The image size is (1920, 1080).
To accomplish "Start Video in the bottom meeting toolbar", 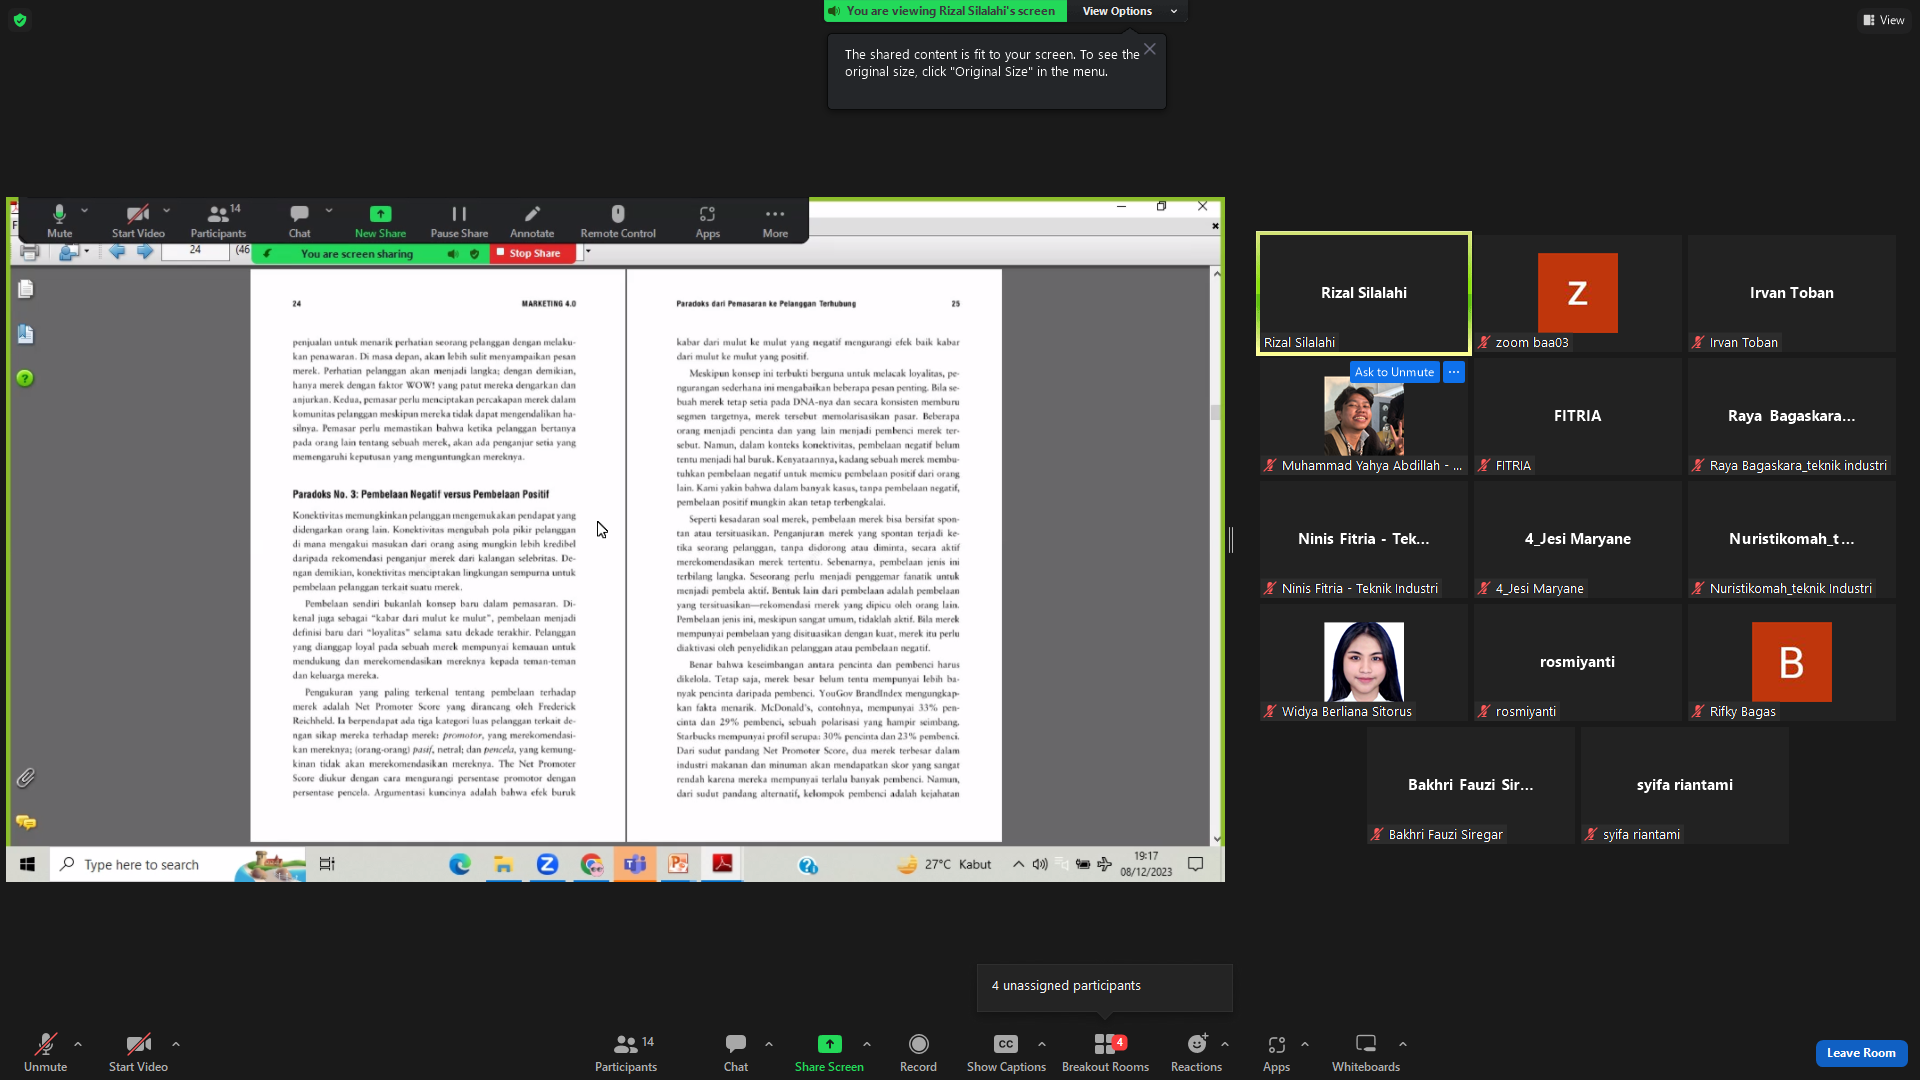I will (138, 1053).
